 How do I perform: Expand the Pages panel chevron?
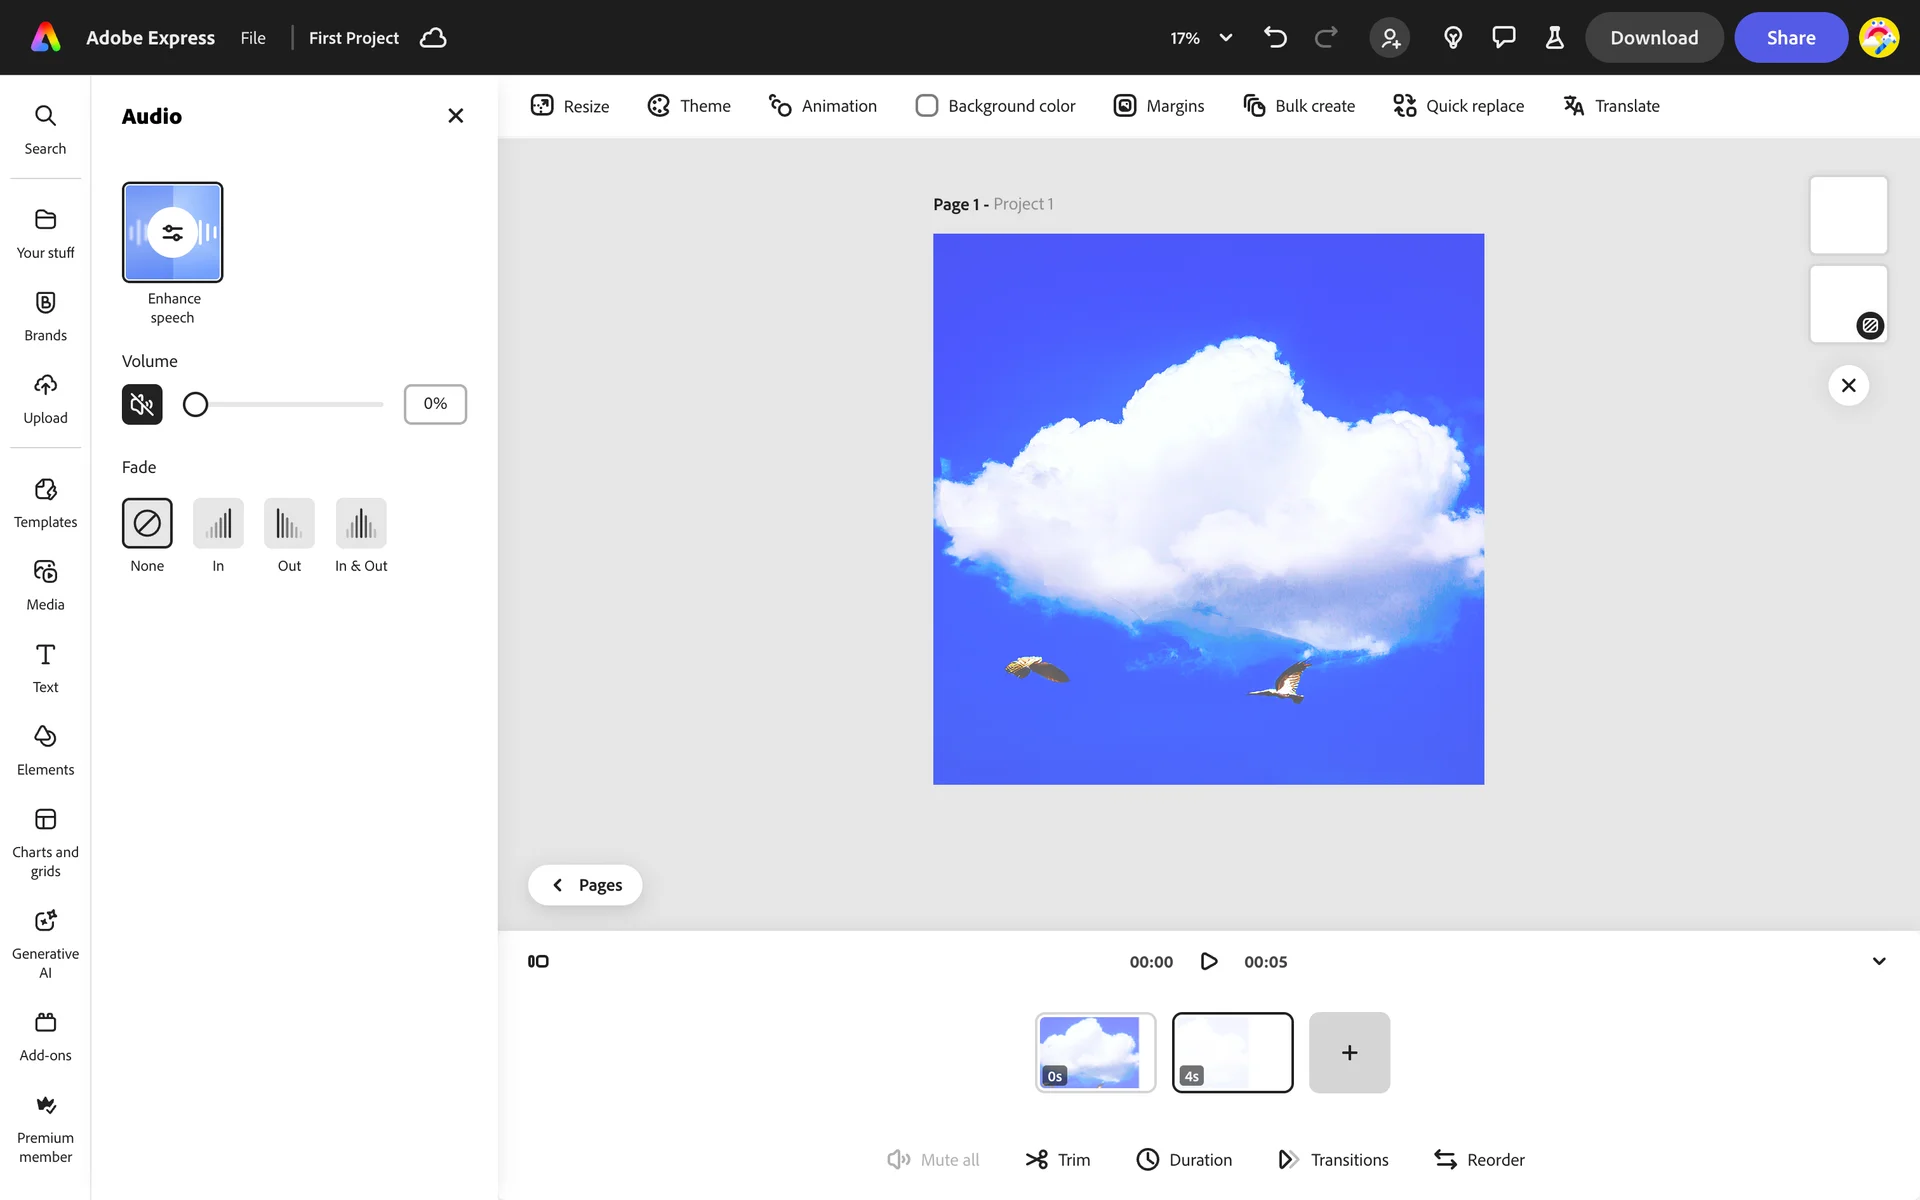pos(558,885)
